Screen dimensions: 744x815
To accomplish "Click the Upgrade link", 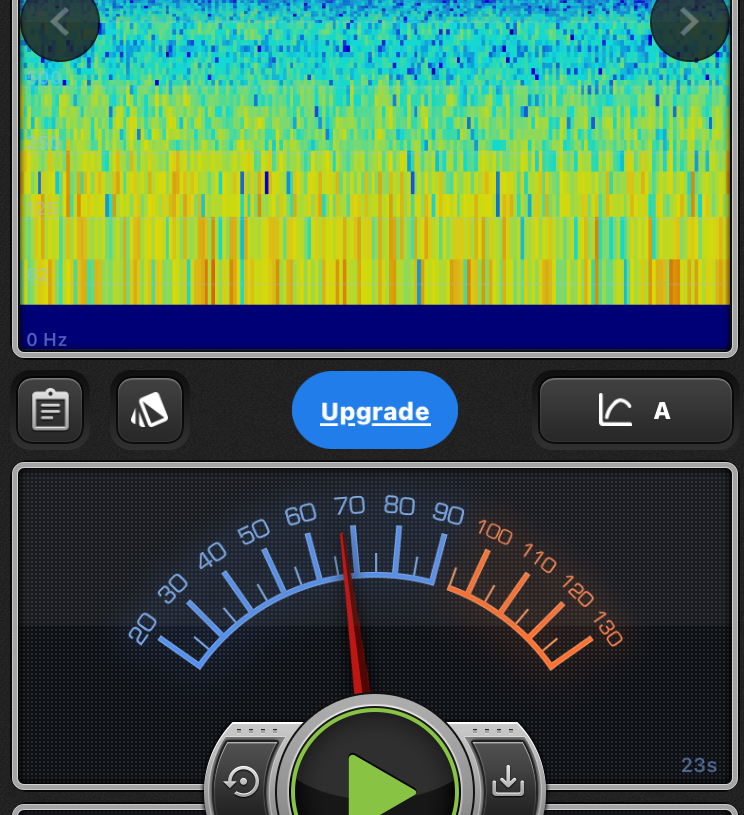I will pos(375,411).
